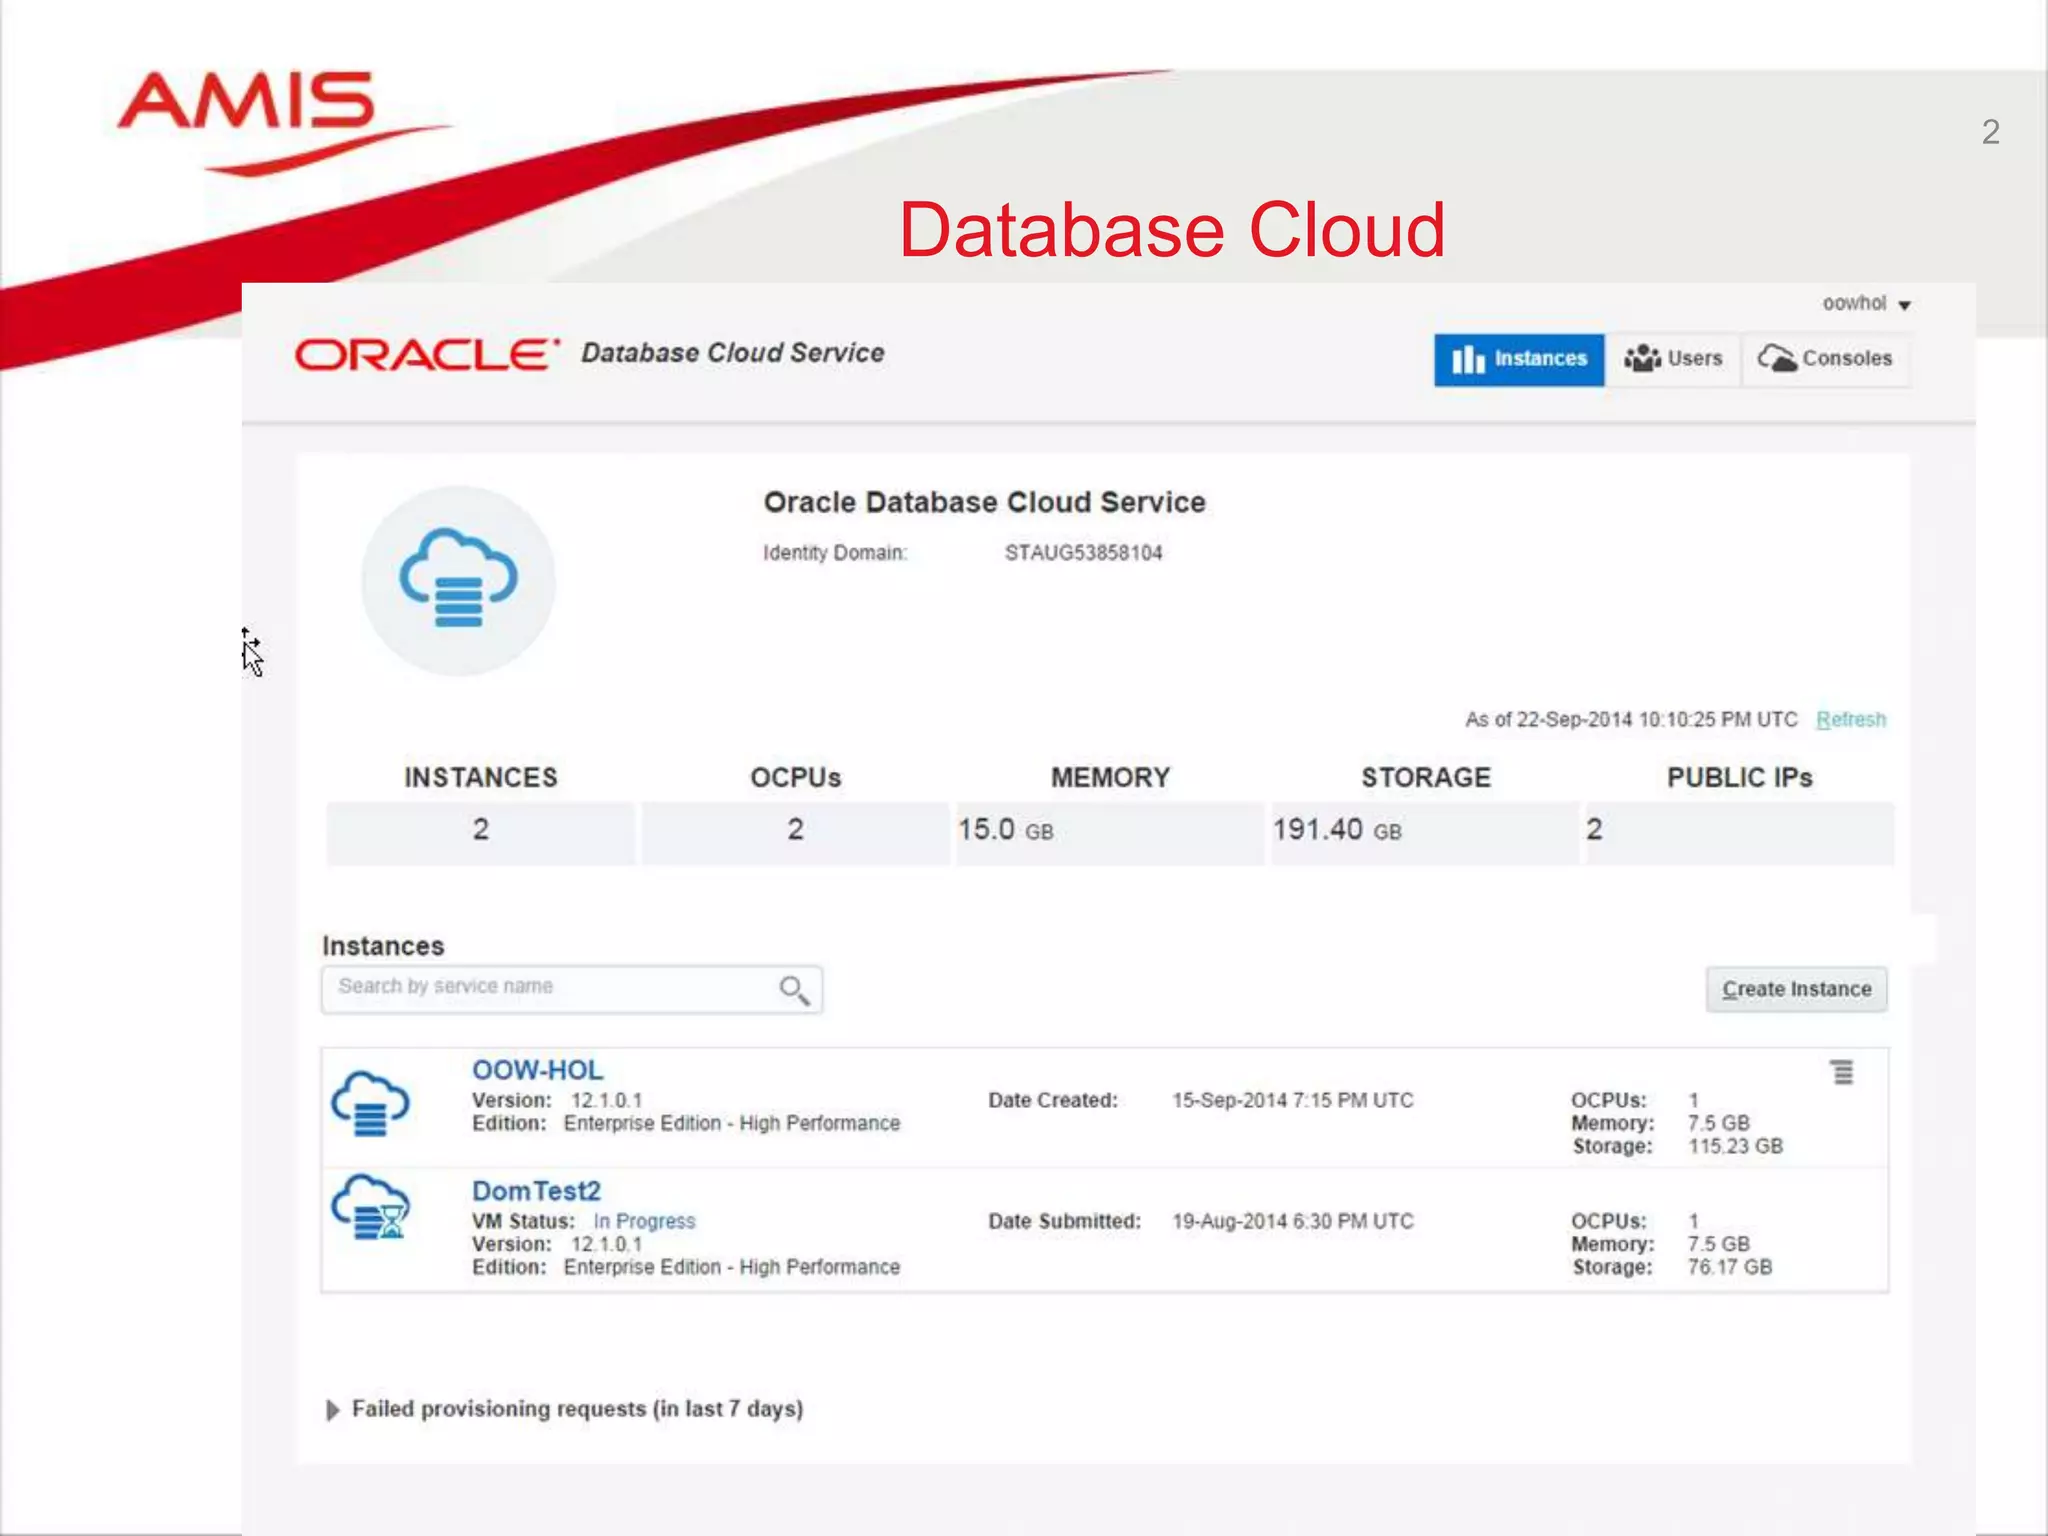
Task: Click OOW-HOL's Enterprise Edition text
Action: pos(732,1123)
